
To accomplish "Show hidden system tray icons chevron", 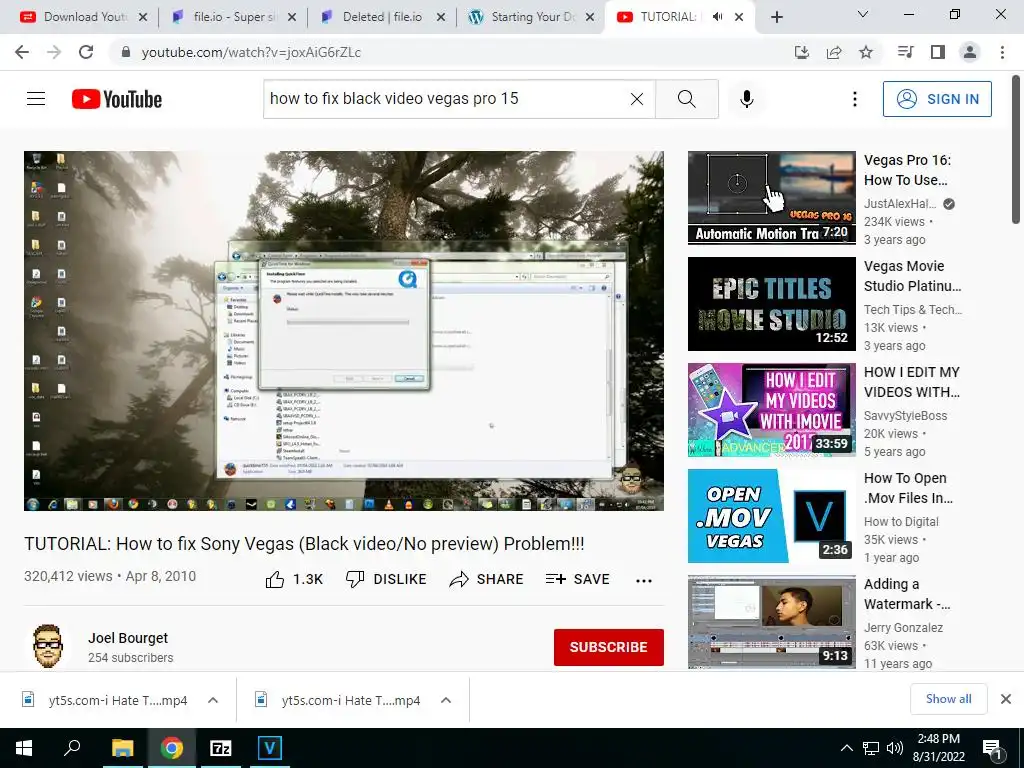I will click(x=846, y=748).
